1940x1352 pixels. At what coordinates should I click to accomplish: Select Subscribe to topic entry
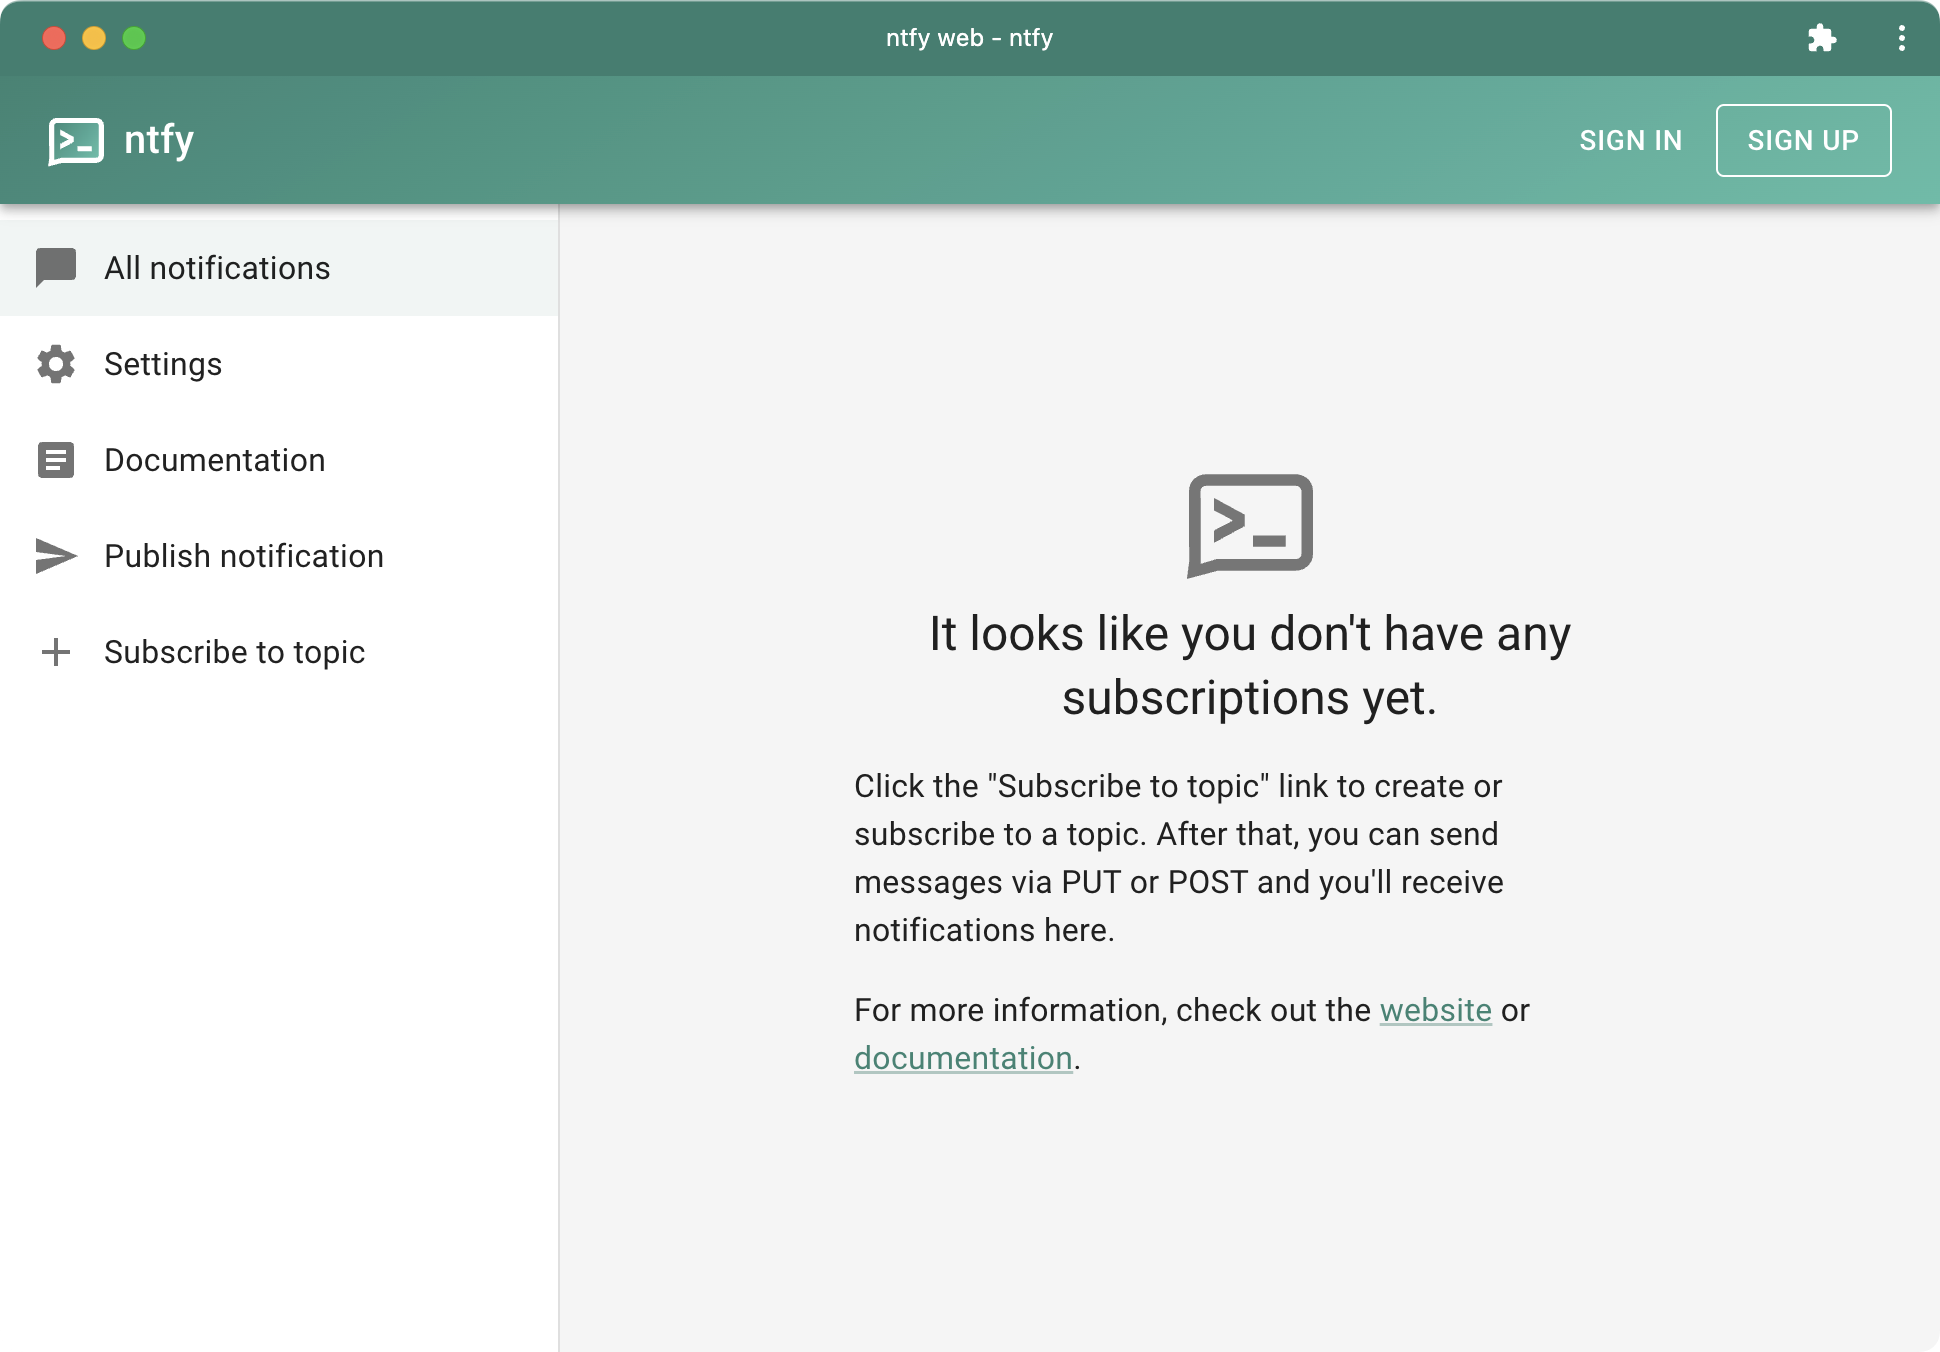tap(234, 652)
